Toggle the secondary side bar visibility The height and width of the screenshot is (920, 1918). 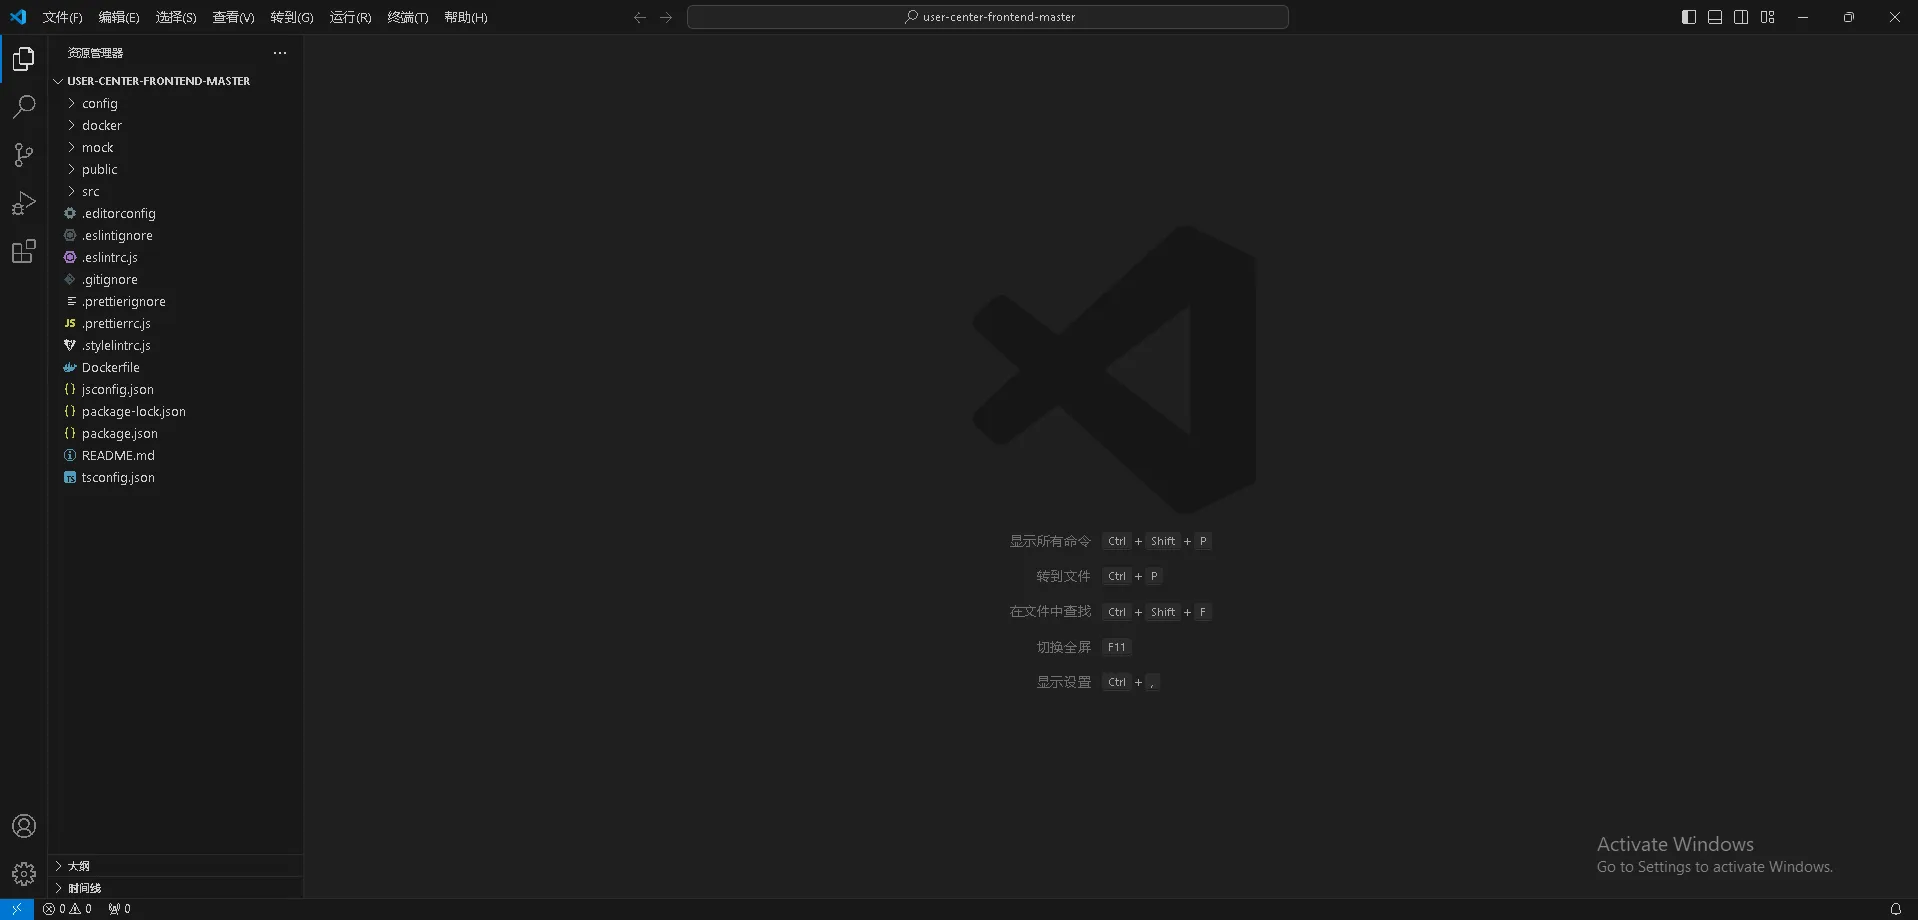(x=1741, y=17)
